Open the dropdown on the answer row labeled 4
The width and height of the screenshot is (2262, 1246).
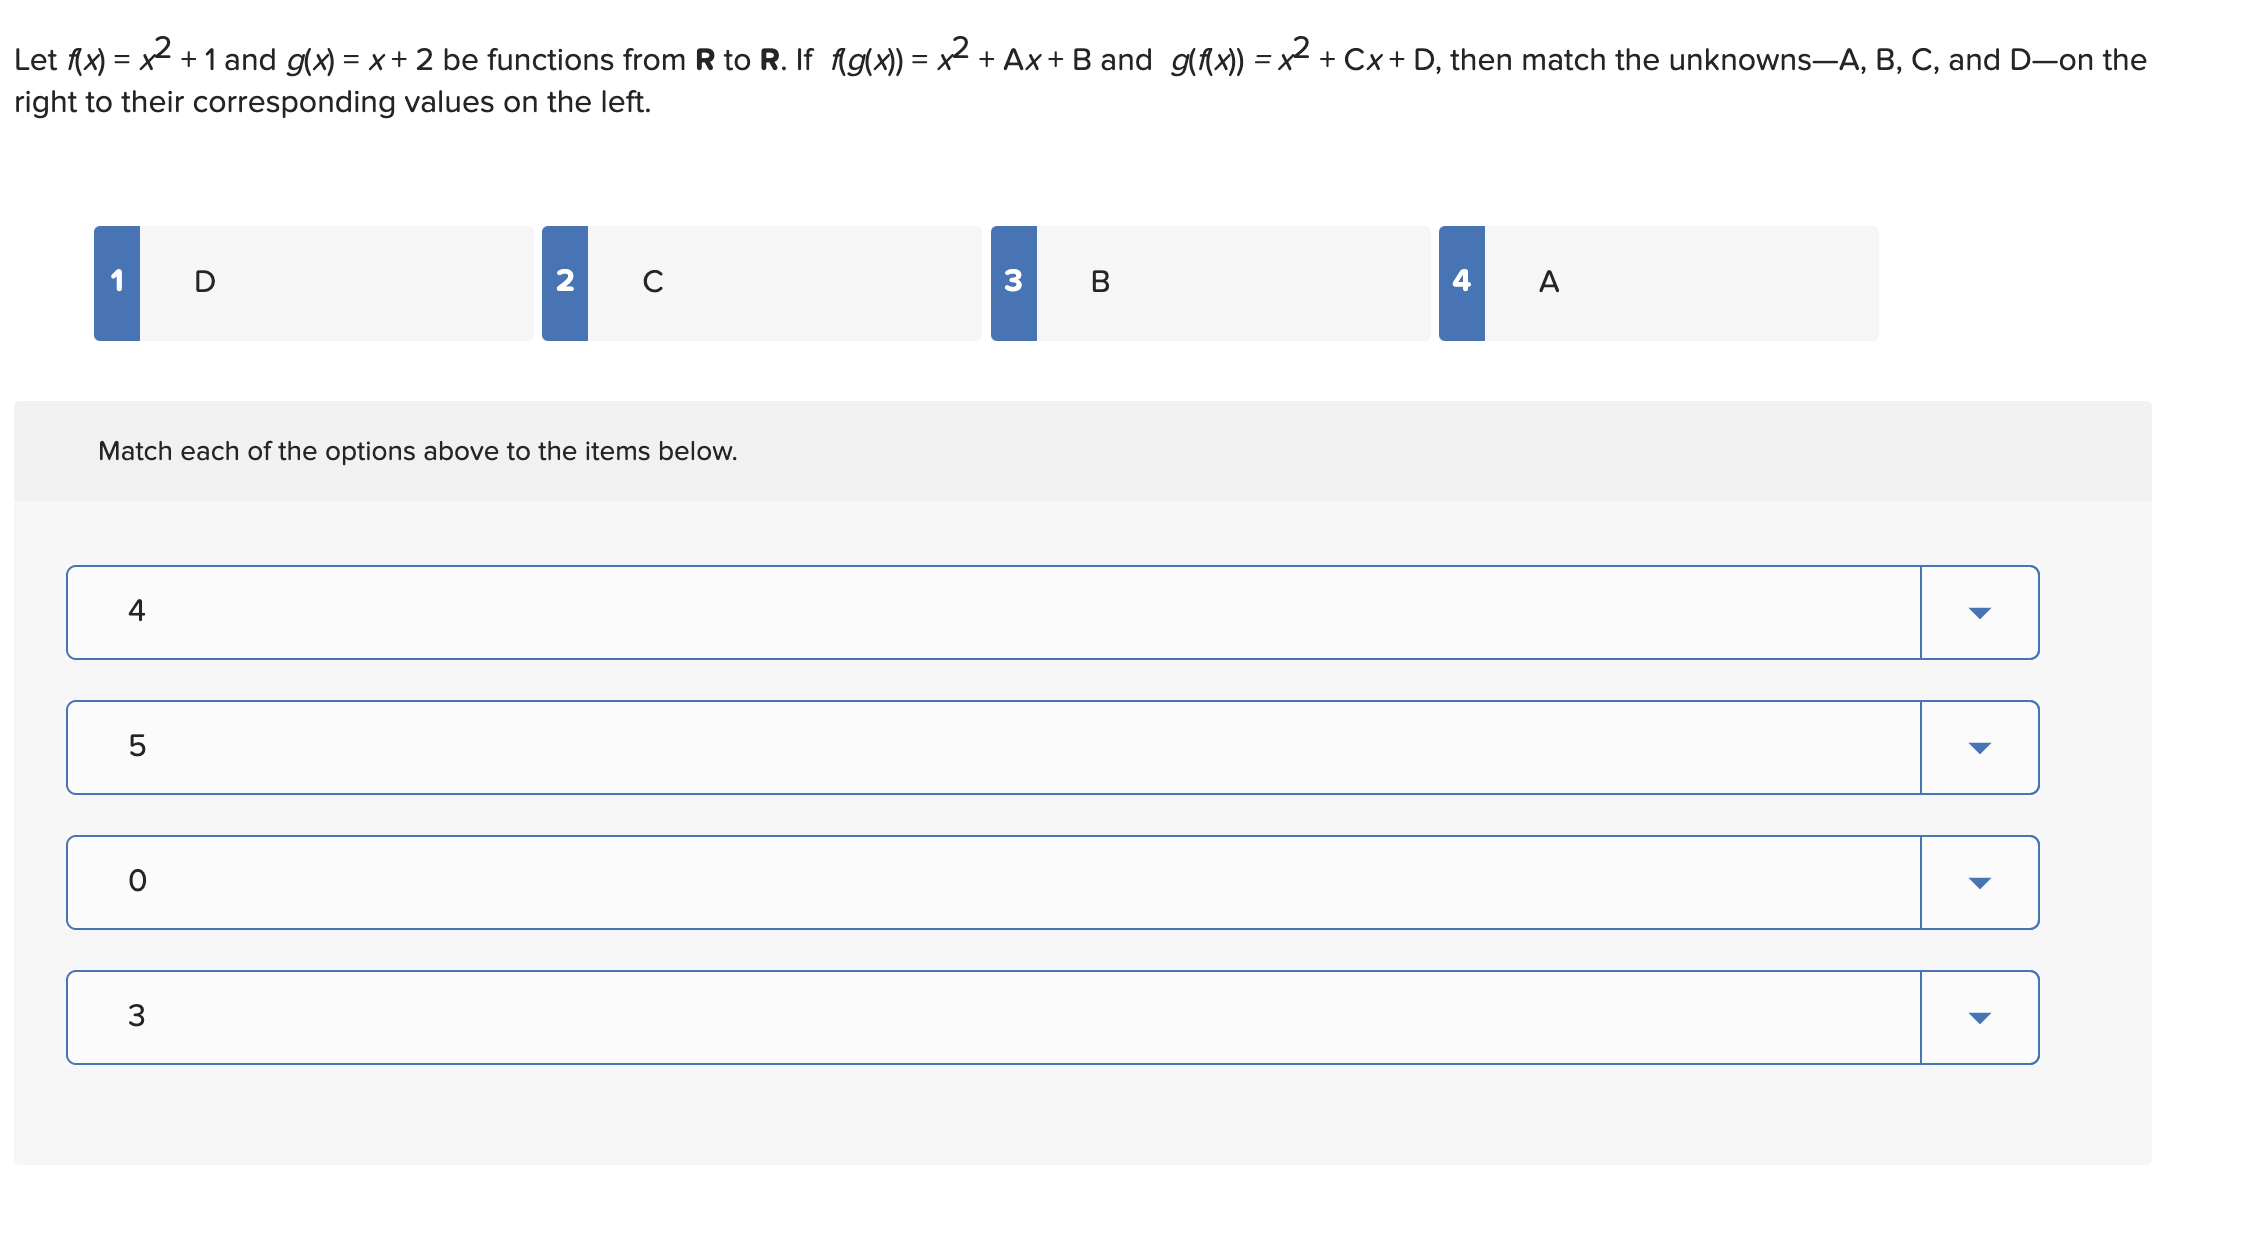(1979, 612)
